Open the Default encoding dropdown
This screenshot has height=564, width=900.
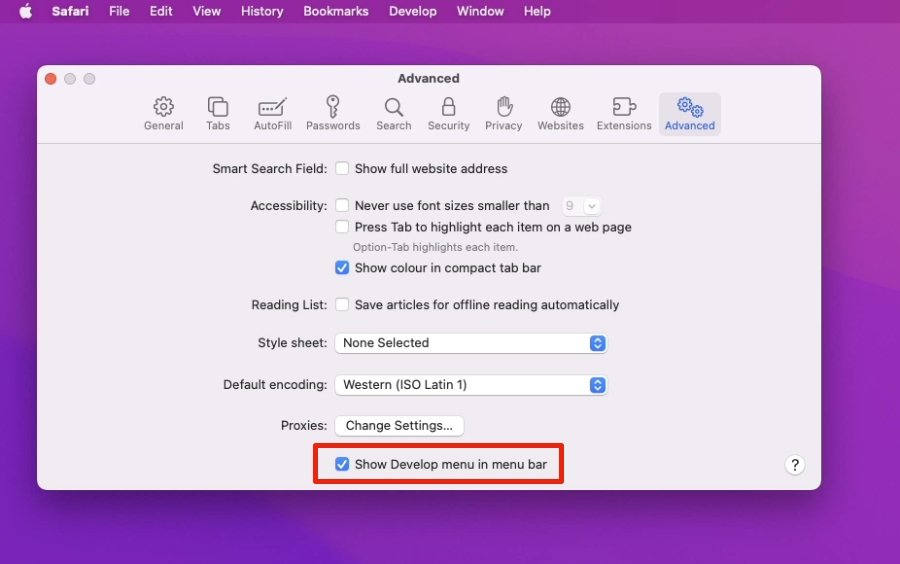point(471,385)
